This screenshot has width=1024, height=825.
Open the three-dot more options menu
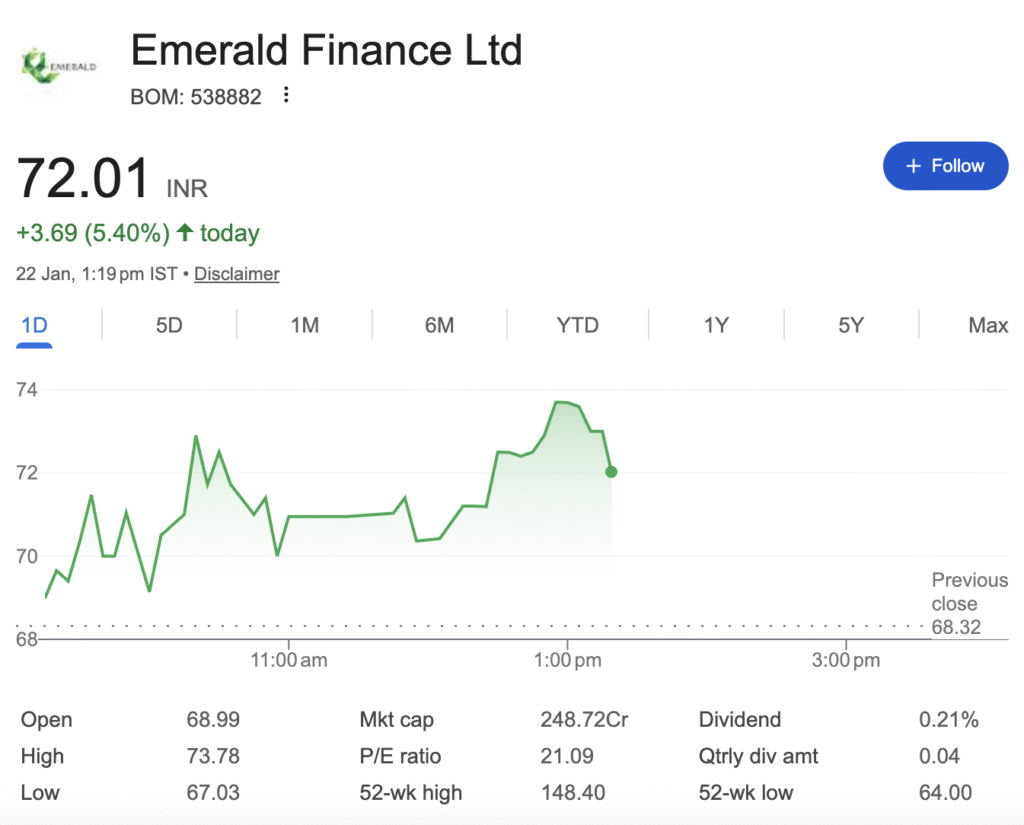(287, 96)
